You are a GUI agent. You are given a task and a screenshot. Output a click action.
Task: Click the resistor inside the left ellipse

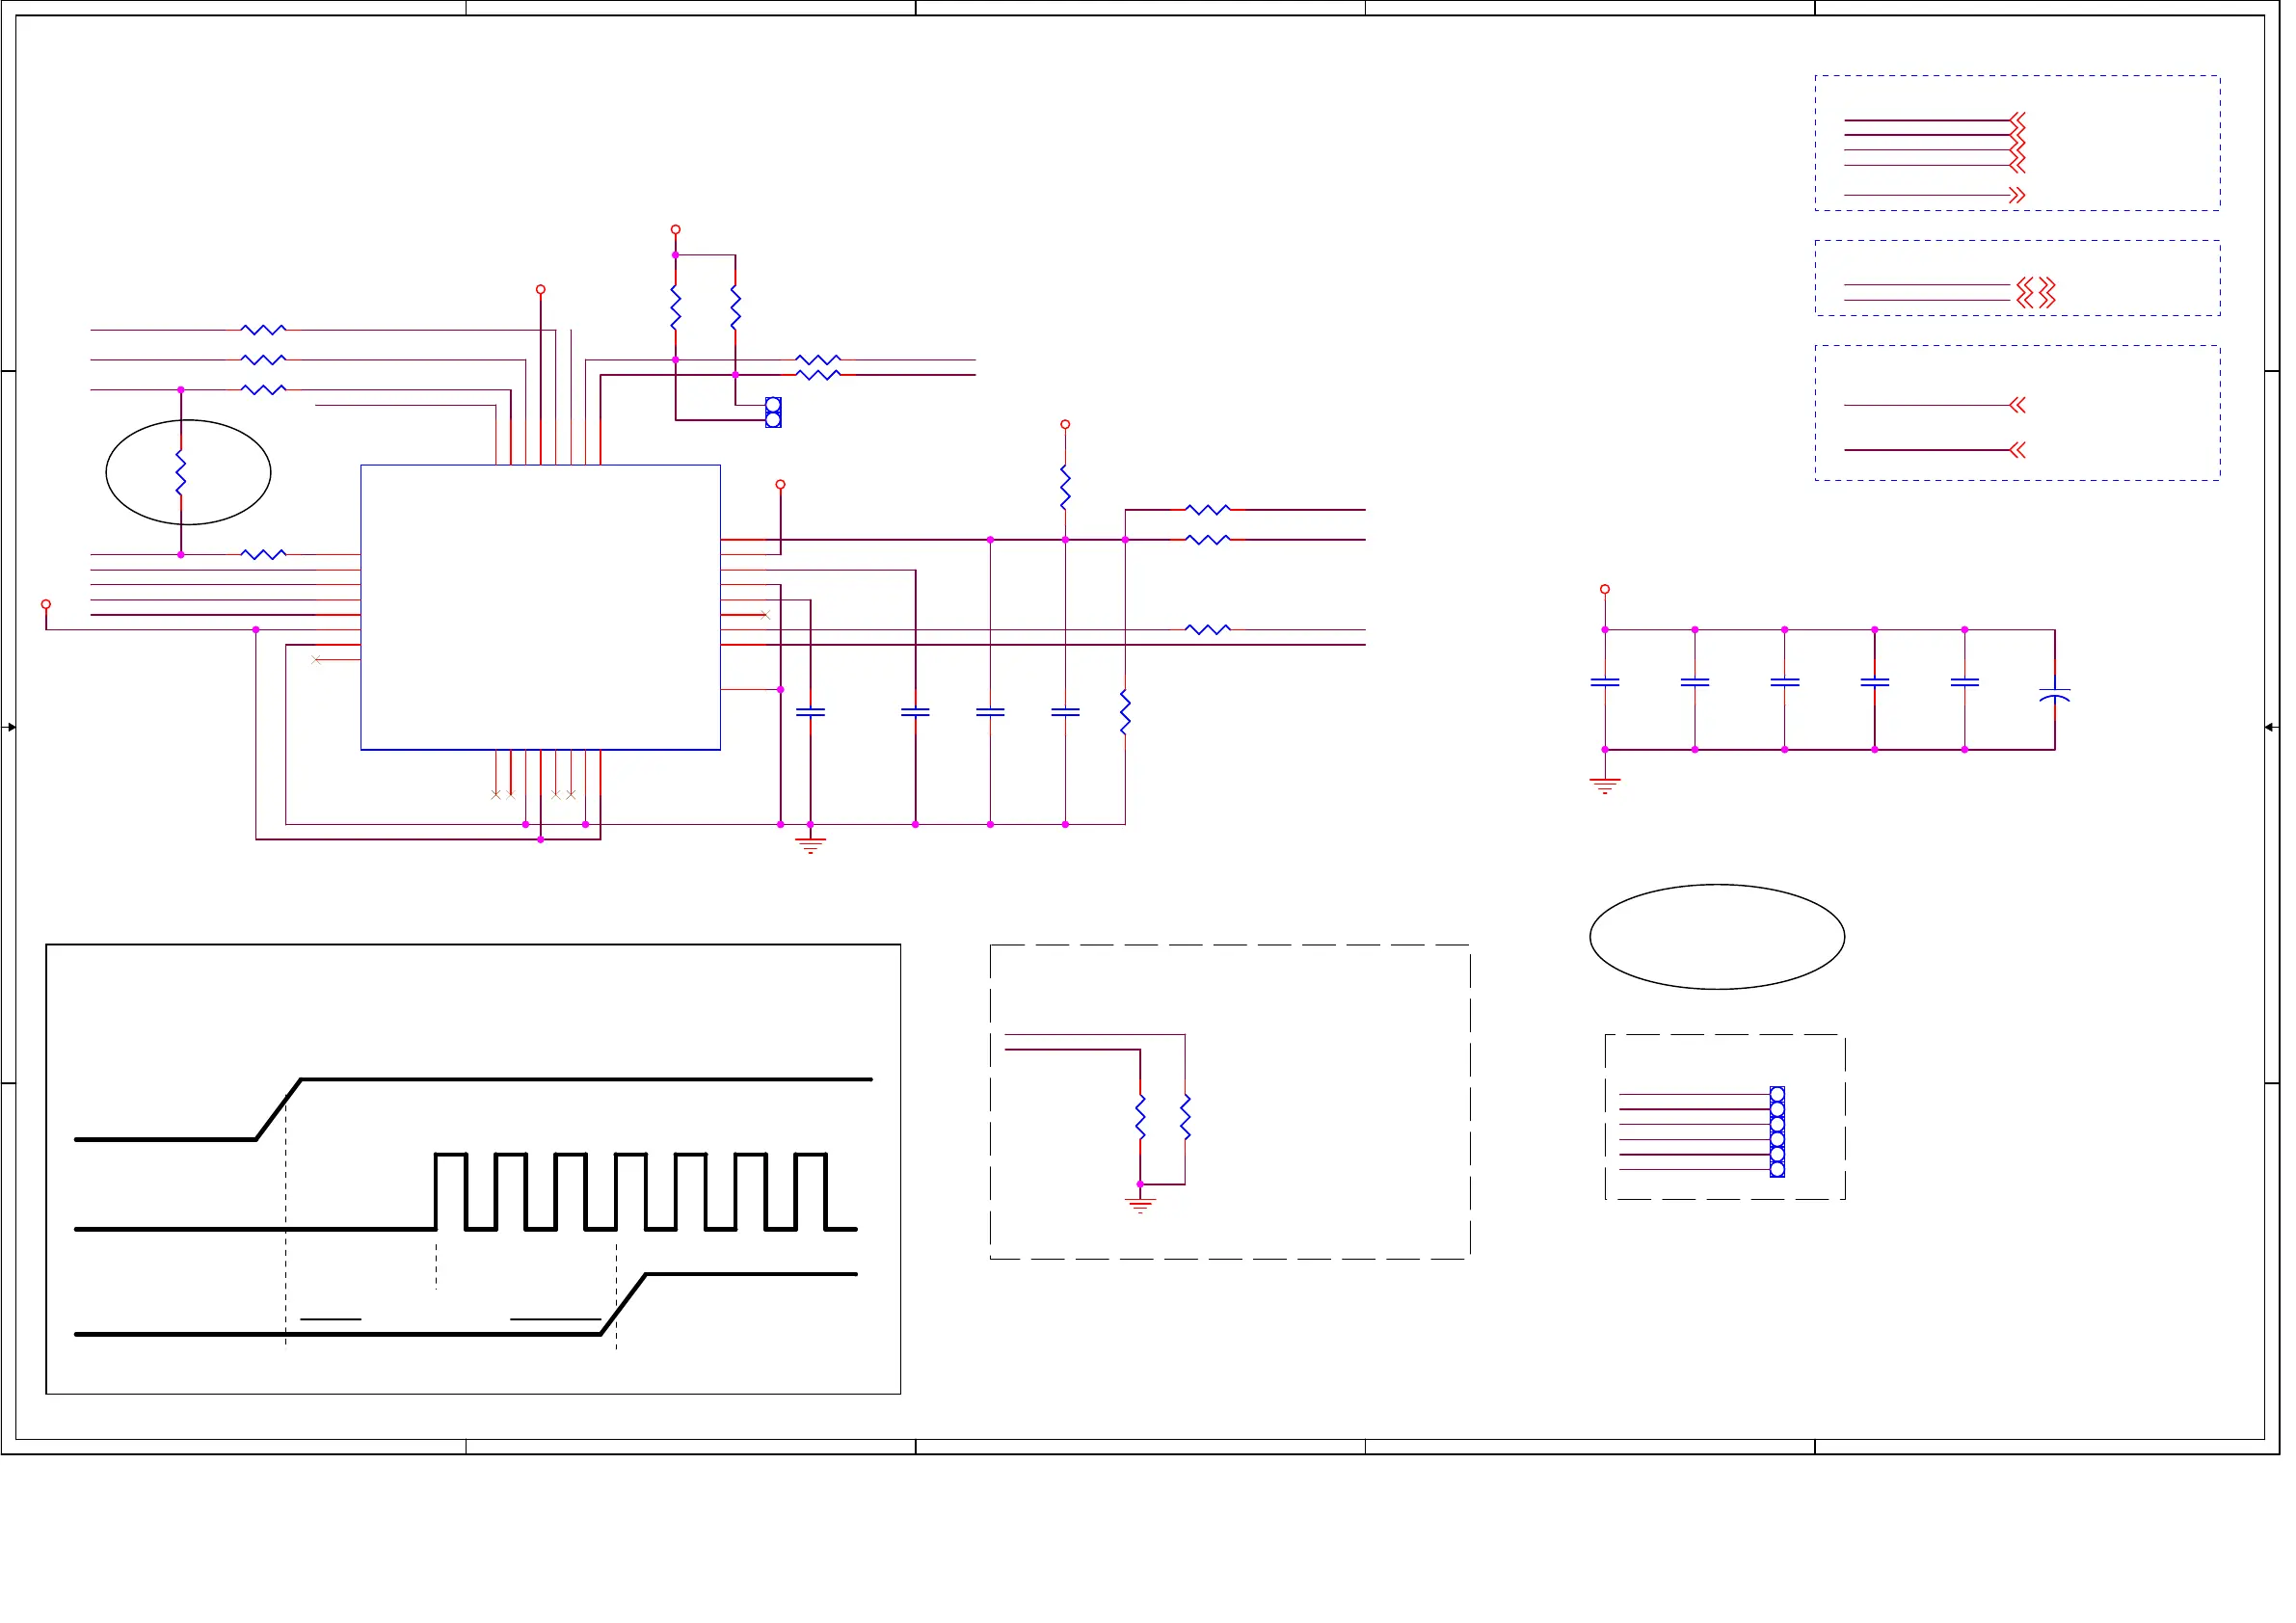[x=181, y=472]
